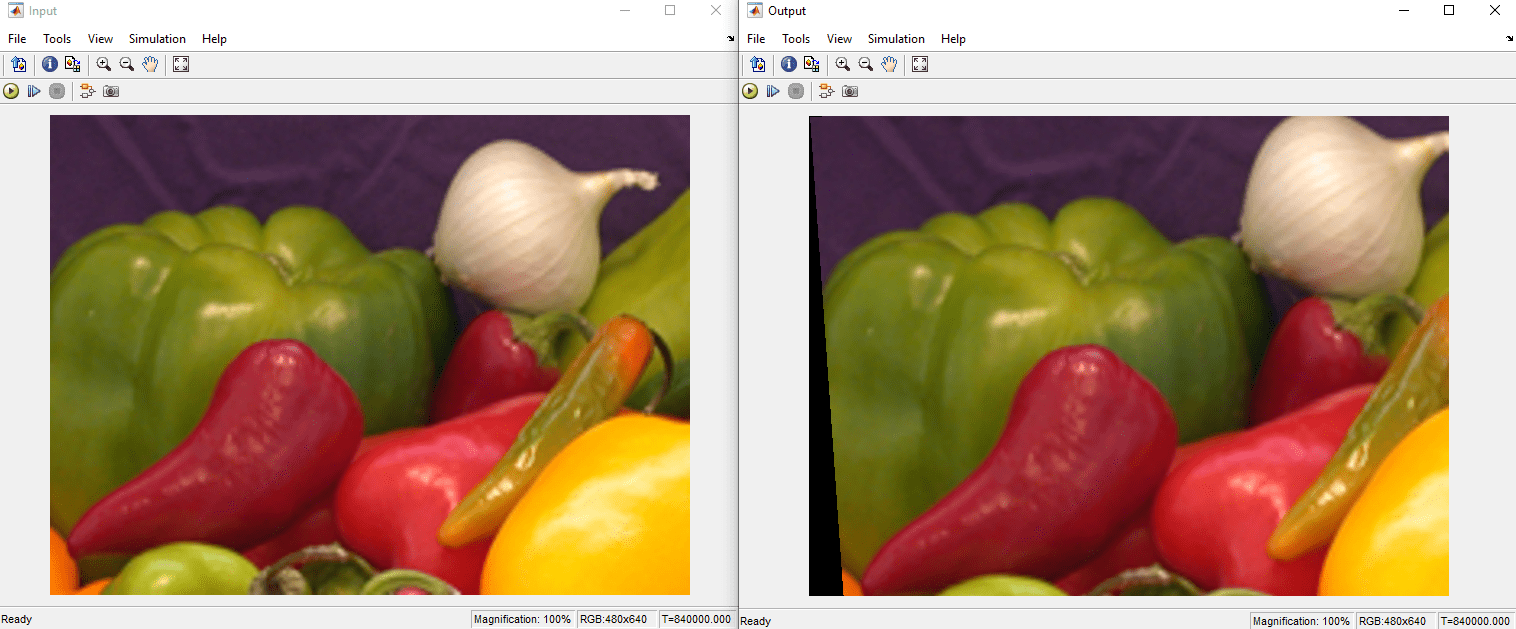Screen dimensions: 1516x629
Task: Open View menu in Input window
Action: [x=100, y=39]
